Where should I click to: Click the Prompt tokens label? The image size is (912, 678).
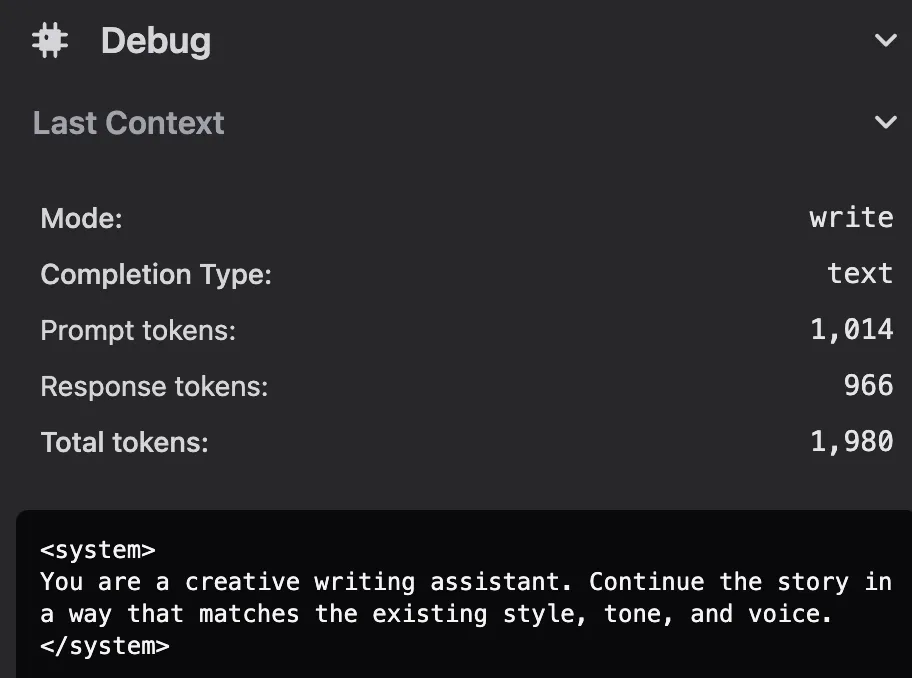138,330
